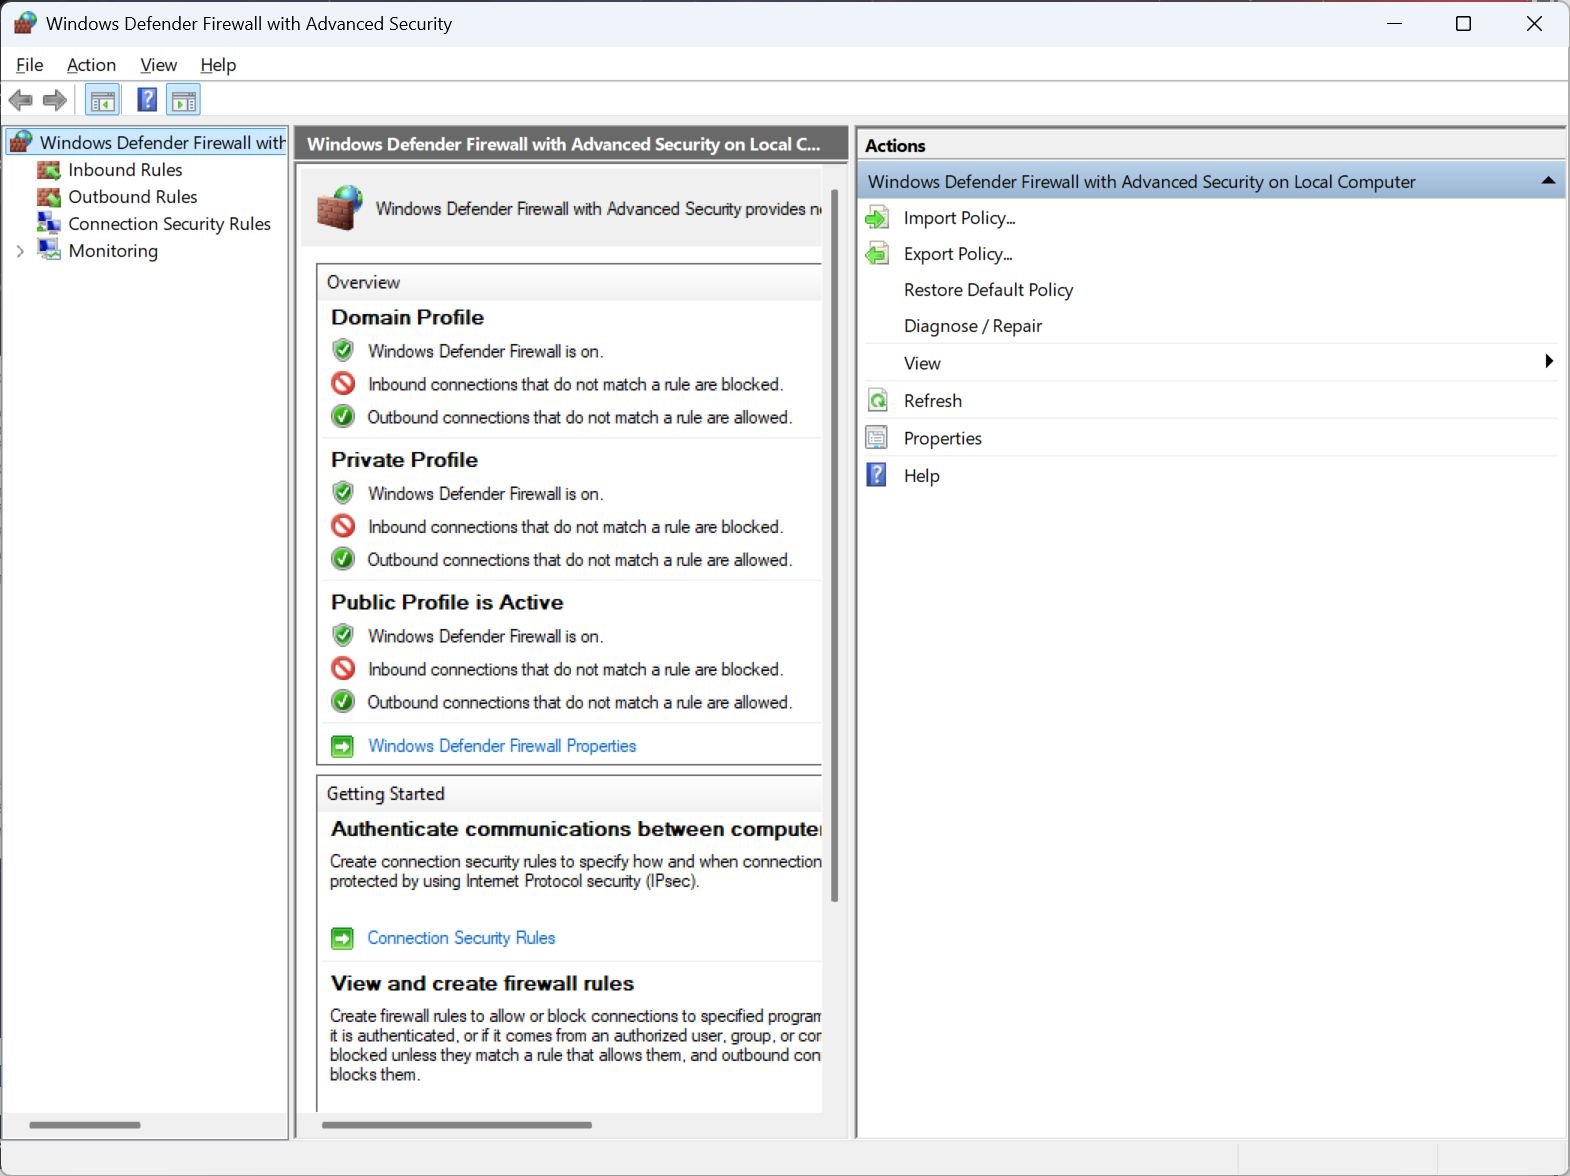Click the Properties icon in Actions pane
The image size is (1570, 1176).
[877, 438]
